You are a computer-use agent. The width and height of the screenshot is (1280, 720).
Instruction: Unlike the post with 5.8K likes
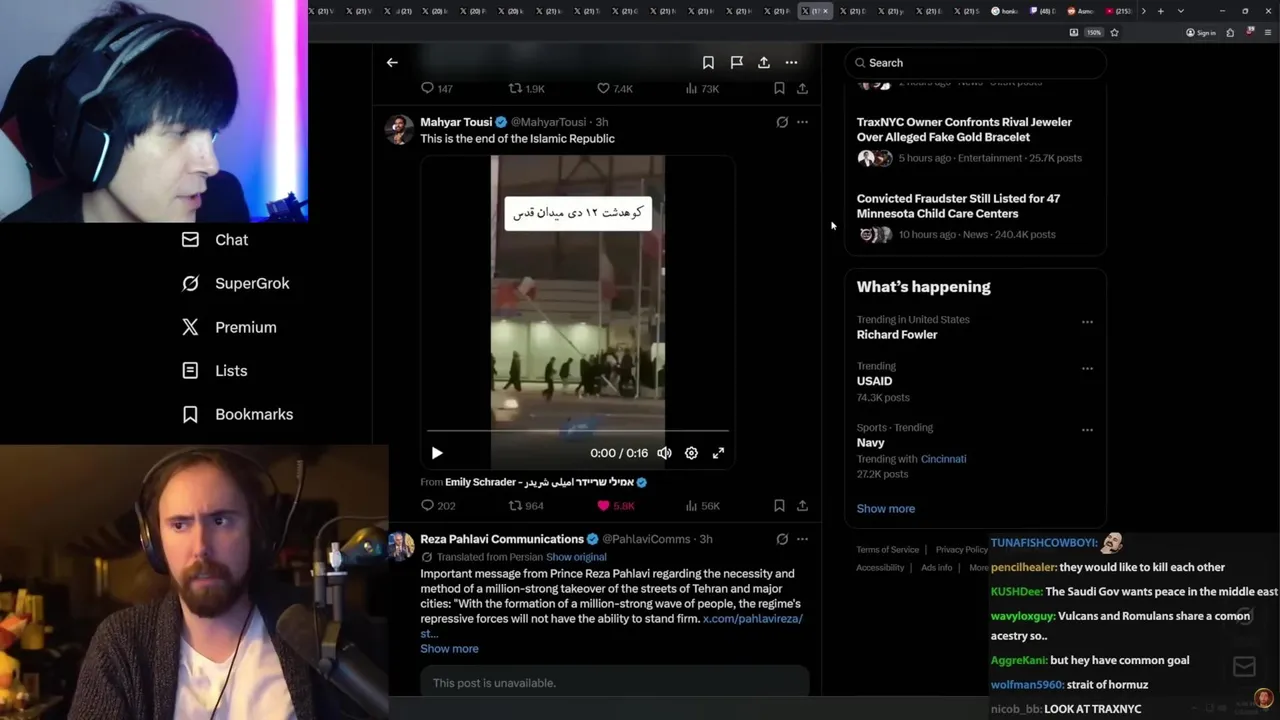[615, 505]
